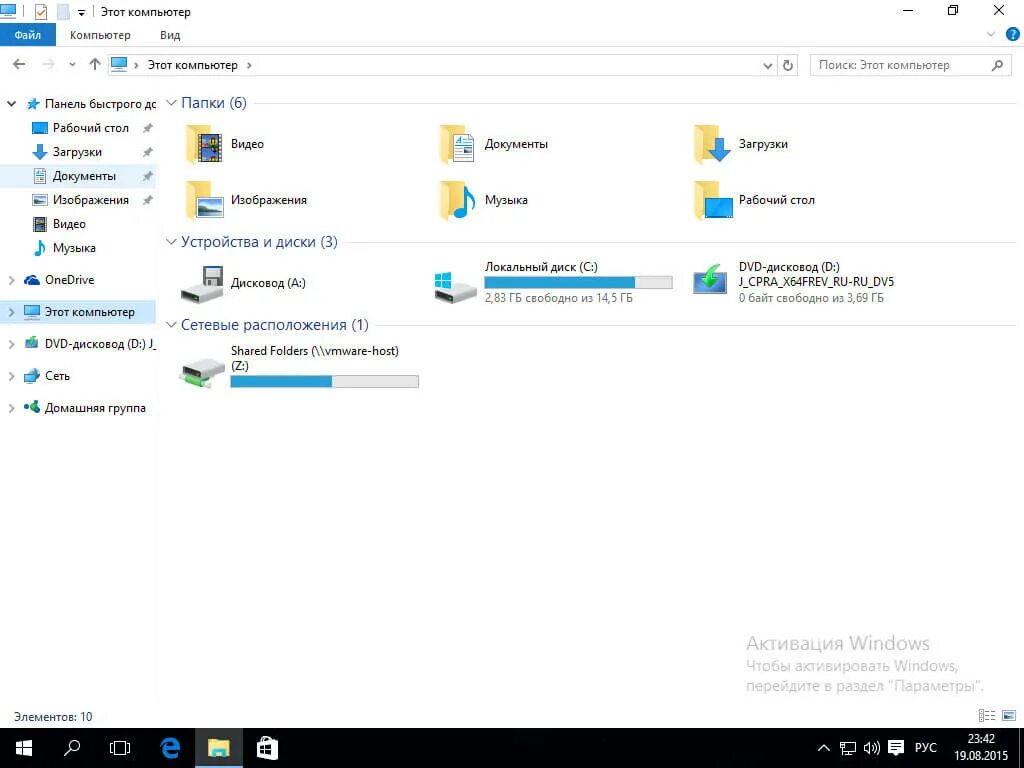Viewport: 1024px width, 768px height.
Task: Expand the Домашняя группа tree node
Action: tap(11, 408)
